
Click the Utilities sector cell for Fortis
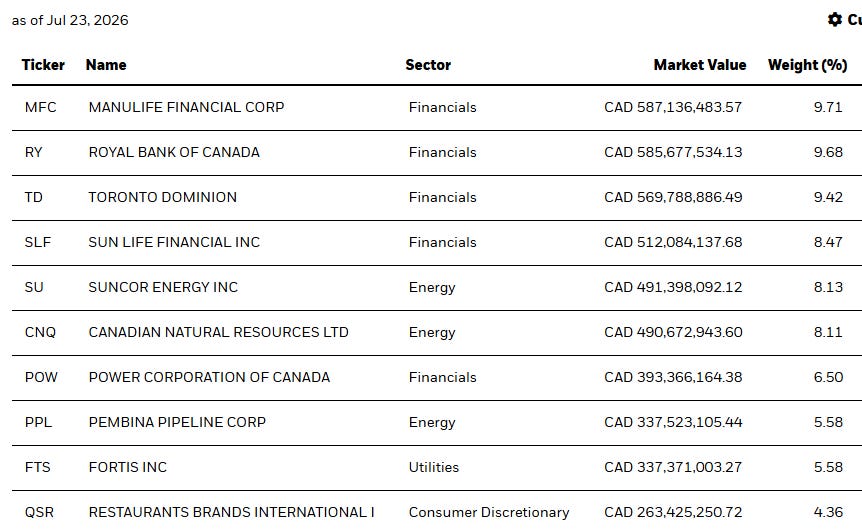(x=434, y=468)
